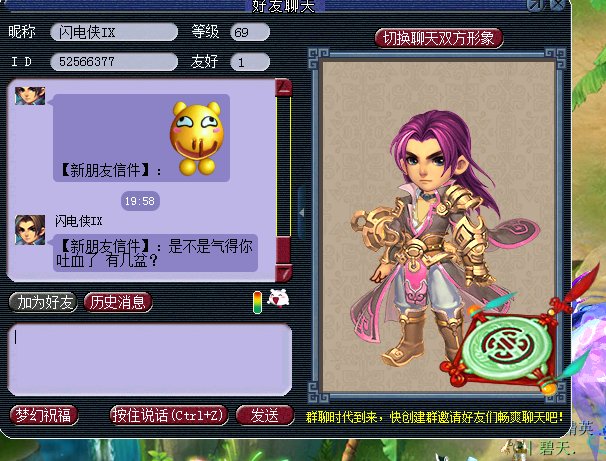
Task: Send message with 发送 button
Action: click(265, 415)
